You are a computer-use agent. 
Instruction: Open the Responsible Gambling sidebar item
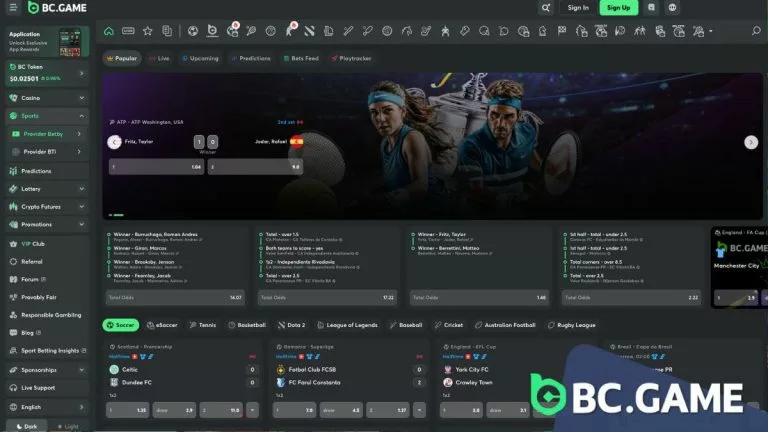[x=47, y=315]
